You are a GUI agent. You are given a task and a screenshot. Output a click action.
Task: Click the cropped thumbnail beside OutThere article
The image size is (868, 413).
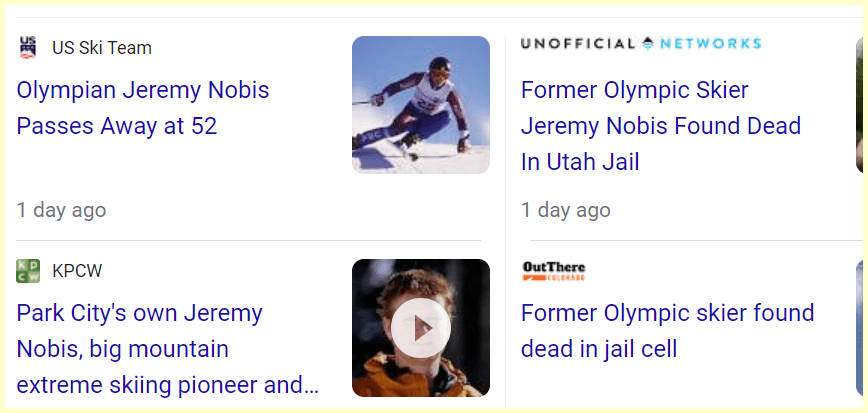tap(861, 328)
